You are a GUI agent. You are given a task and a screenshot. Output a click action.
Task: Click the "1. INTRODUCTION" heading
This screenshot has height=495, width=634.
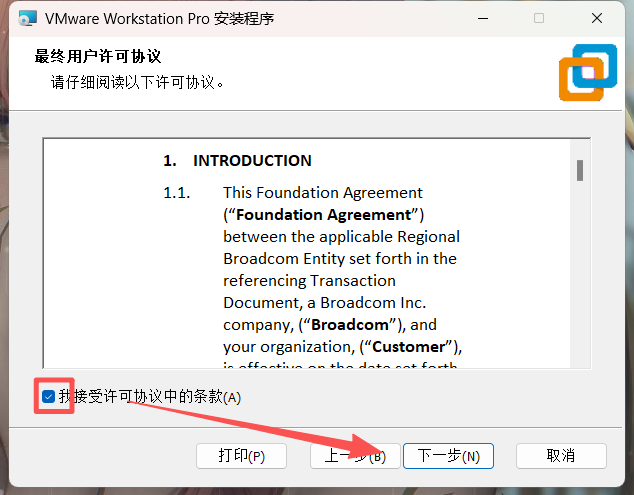pos(237,161)
